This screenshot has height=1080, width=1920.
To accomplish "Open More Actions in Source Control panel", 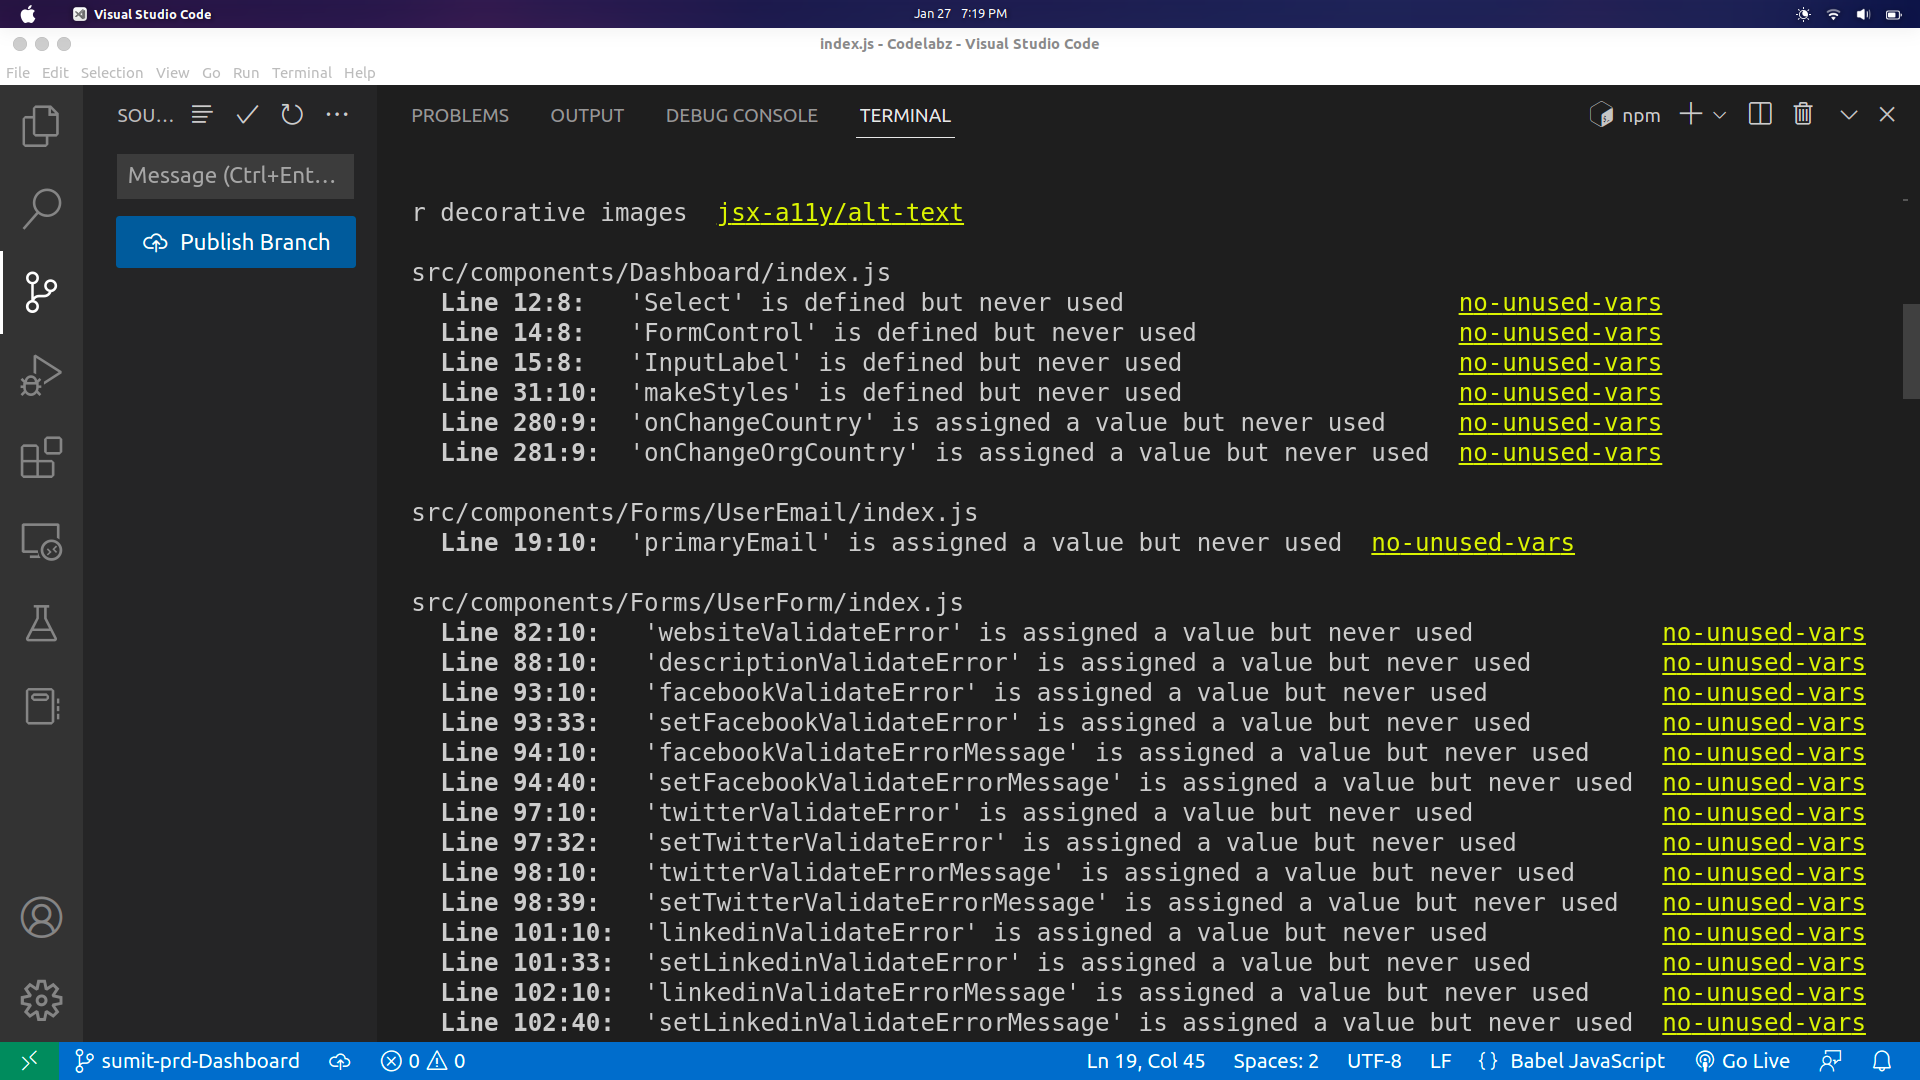I will 337,115.
